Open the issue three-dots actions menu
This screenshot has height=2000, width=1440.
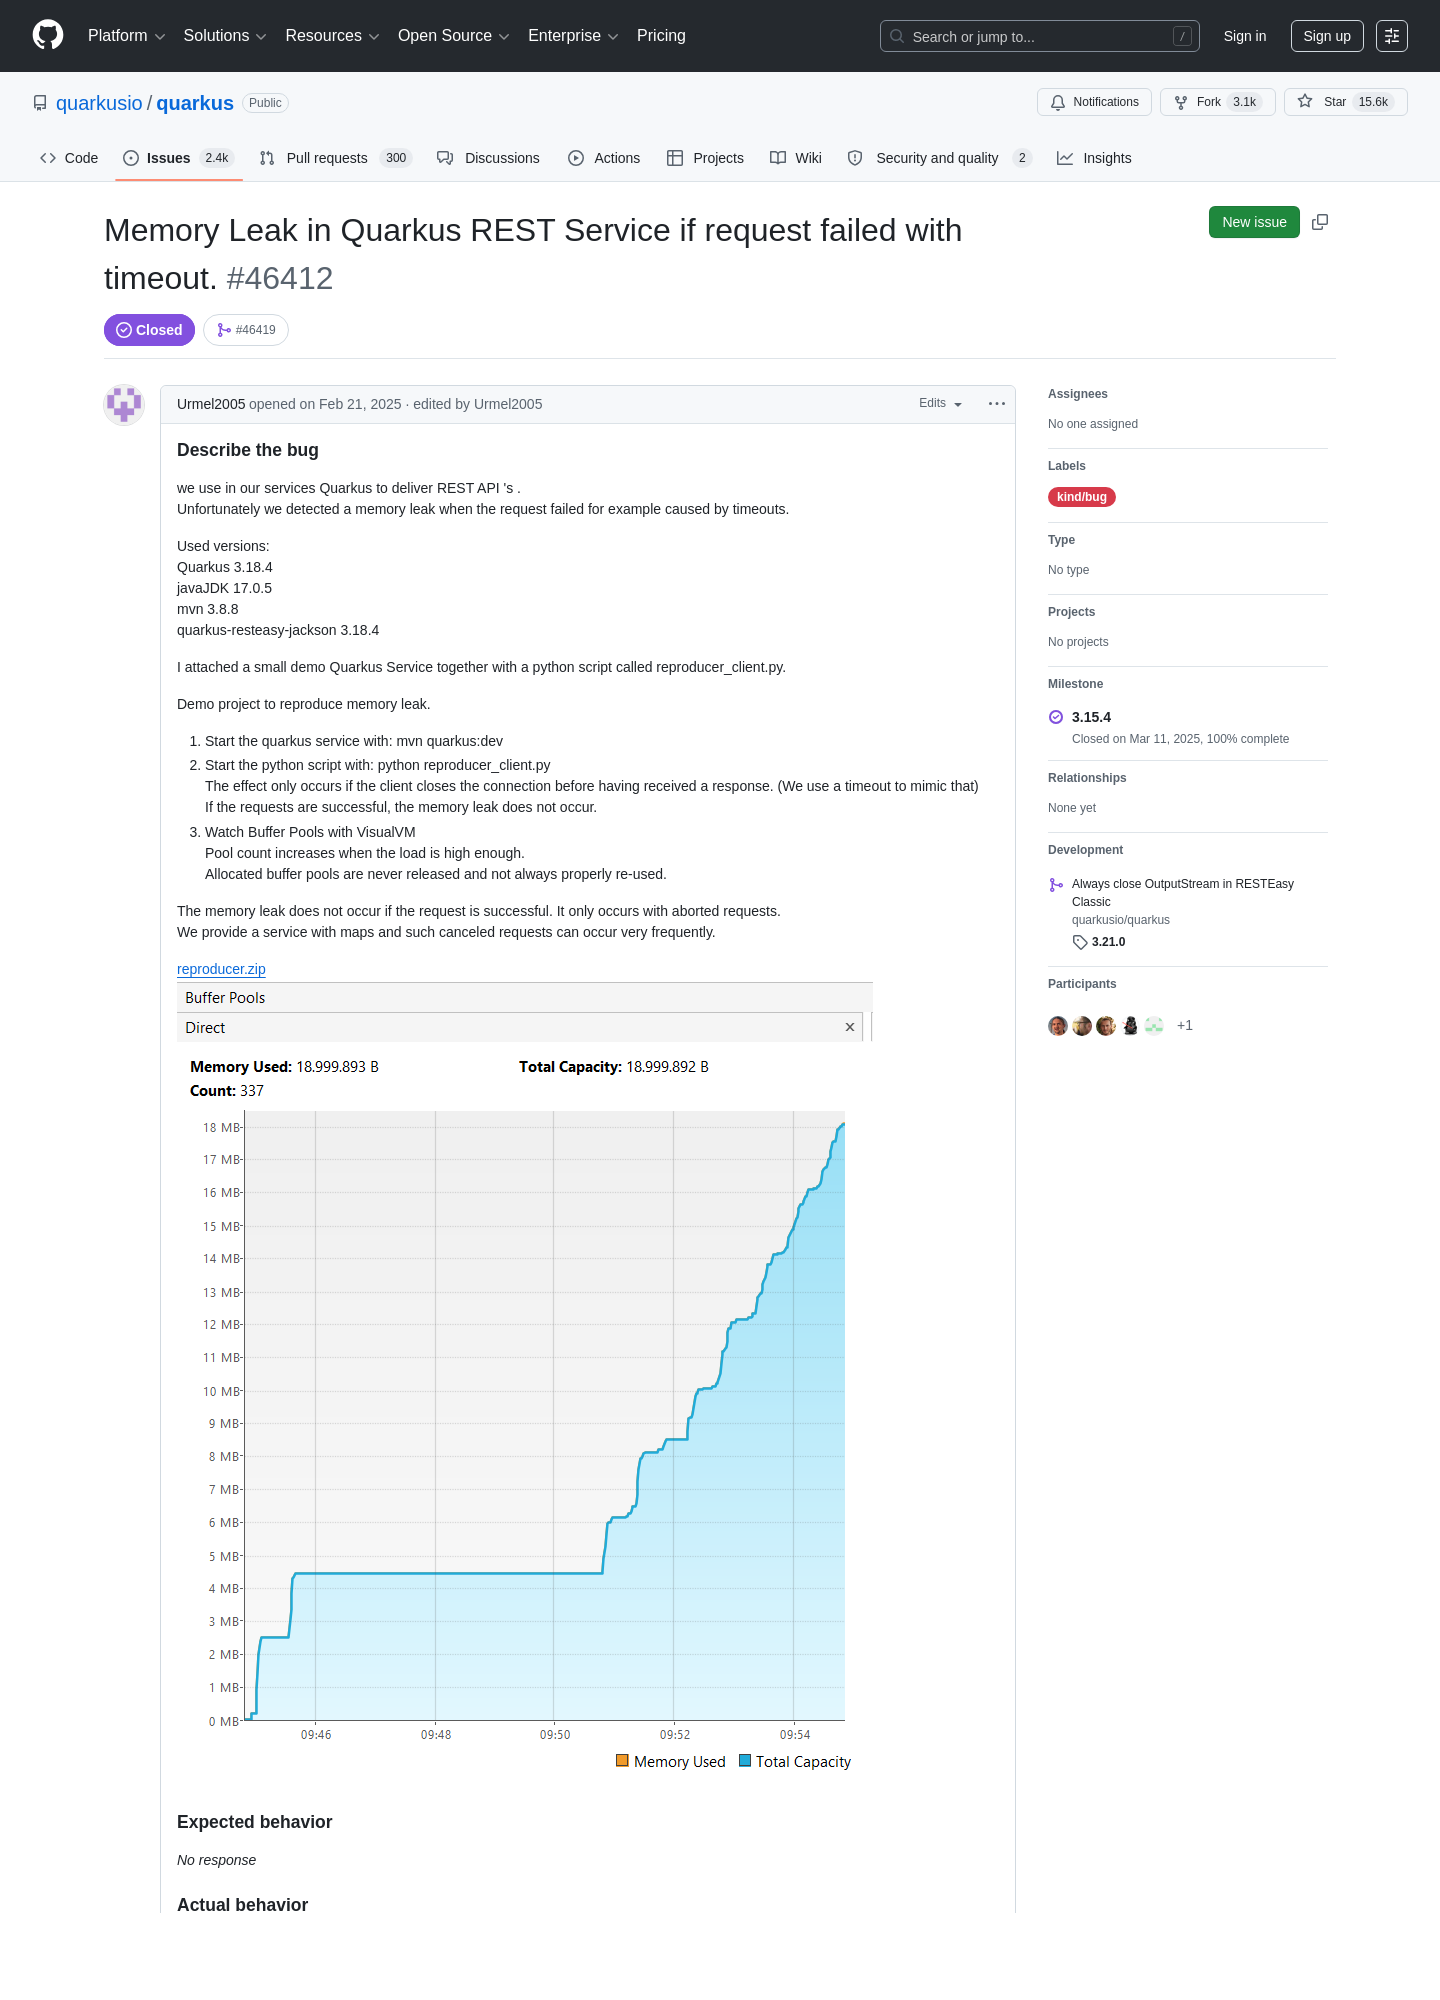coord(997,404)
